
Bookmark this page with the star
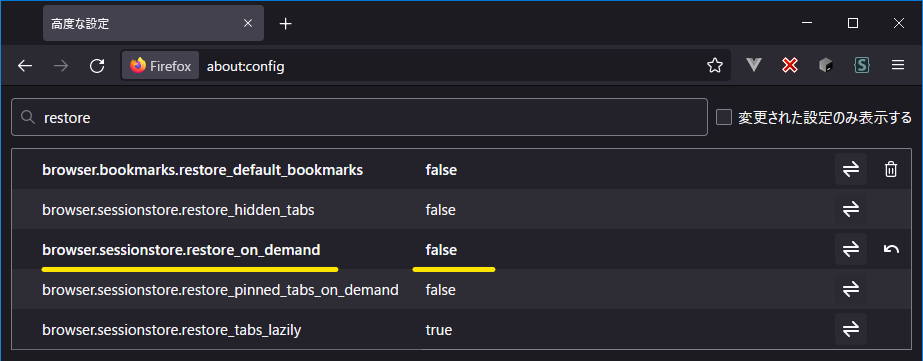(x=715, y=65)
